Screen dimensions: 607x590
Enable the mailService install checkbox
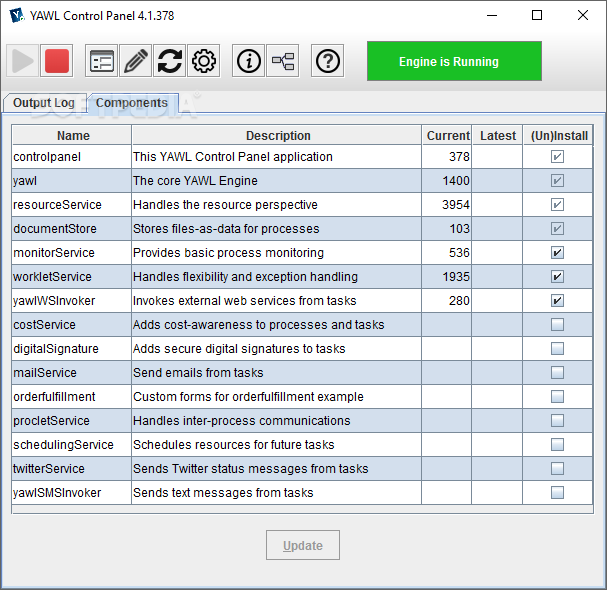[557, 373]
